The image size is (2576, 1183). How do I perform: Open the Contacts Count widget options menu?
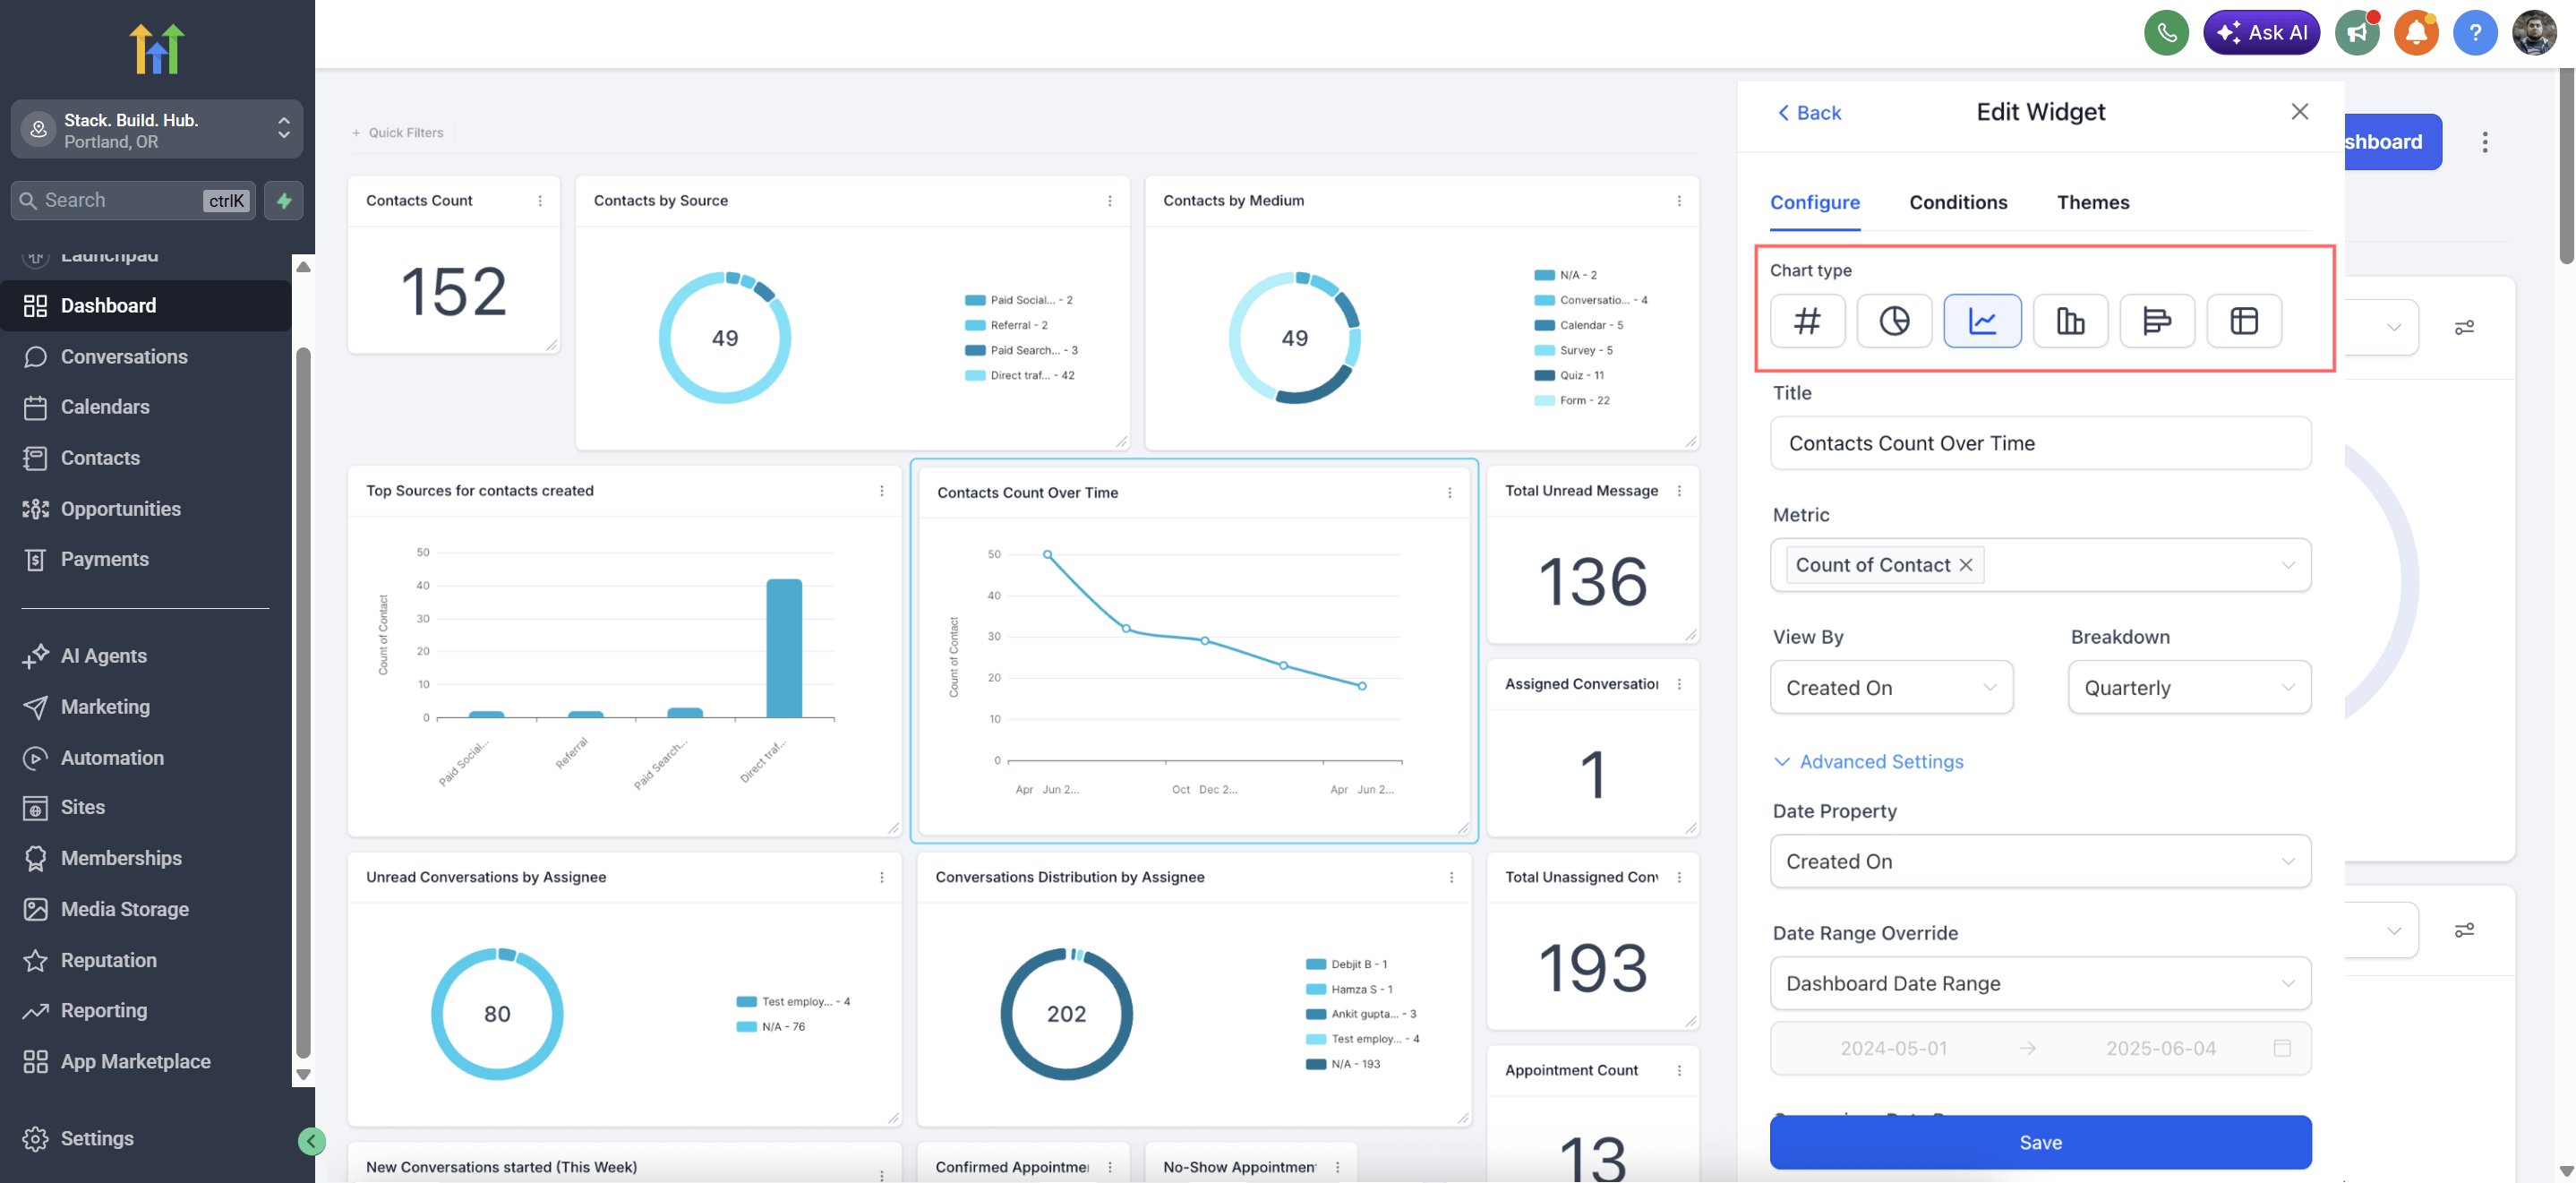[540, 201]
